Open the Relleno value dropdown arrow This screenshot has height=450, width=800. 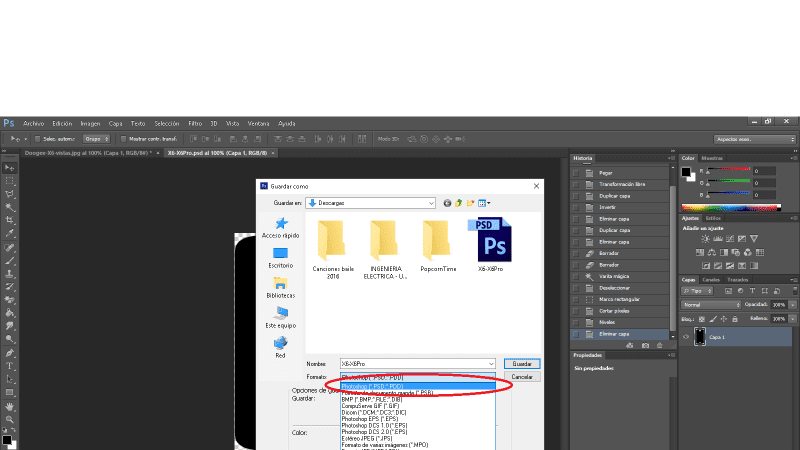click(x=792, y=319)
